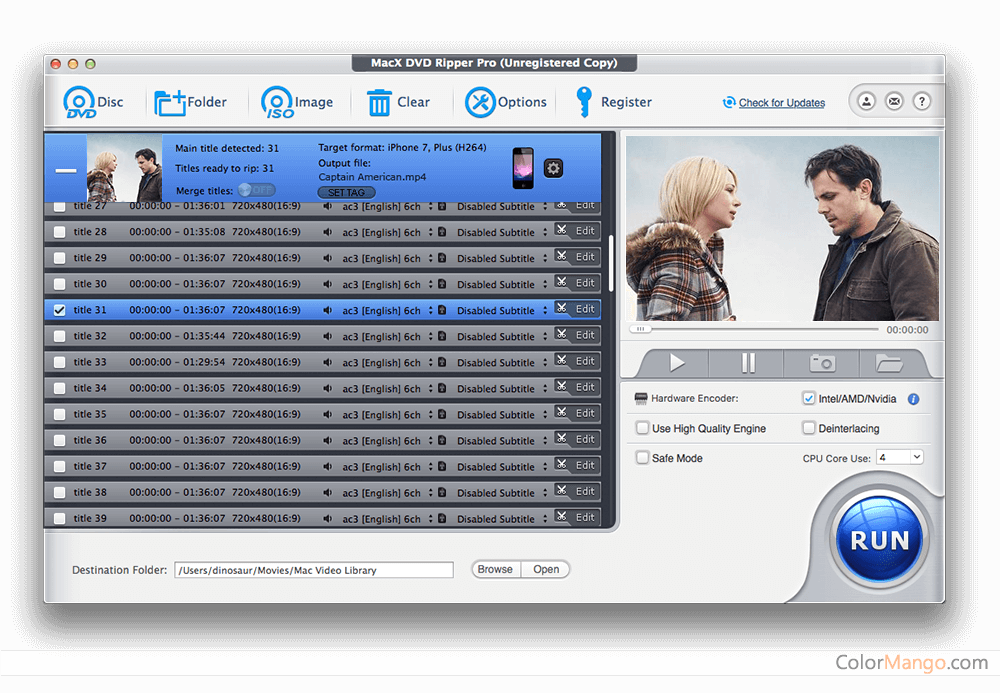This screenshot has height=693, width=1000.
Task: Collapse the title summary with minus button
Action: click(66, 170)
